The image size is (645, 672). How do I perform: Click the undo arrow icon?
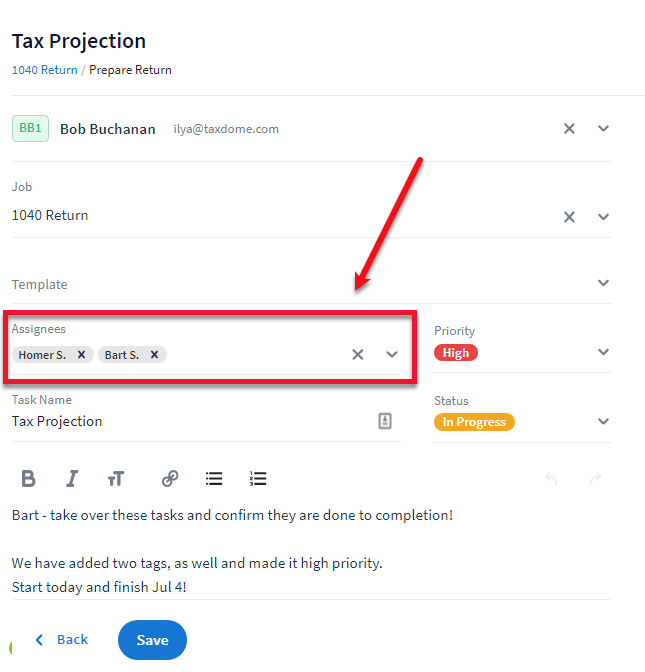[551, 479]
